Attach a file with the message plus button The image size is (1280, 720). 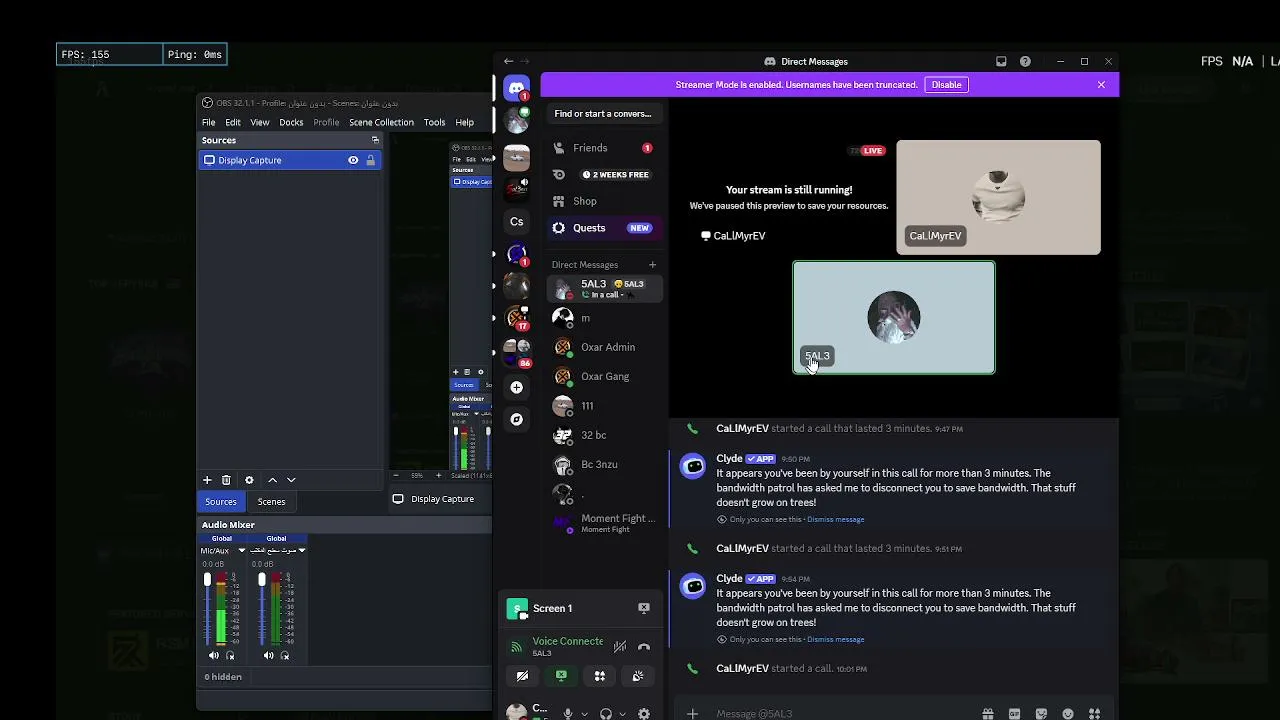click(692, 713)
